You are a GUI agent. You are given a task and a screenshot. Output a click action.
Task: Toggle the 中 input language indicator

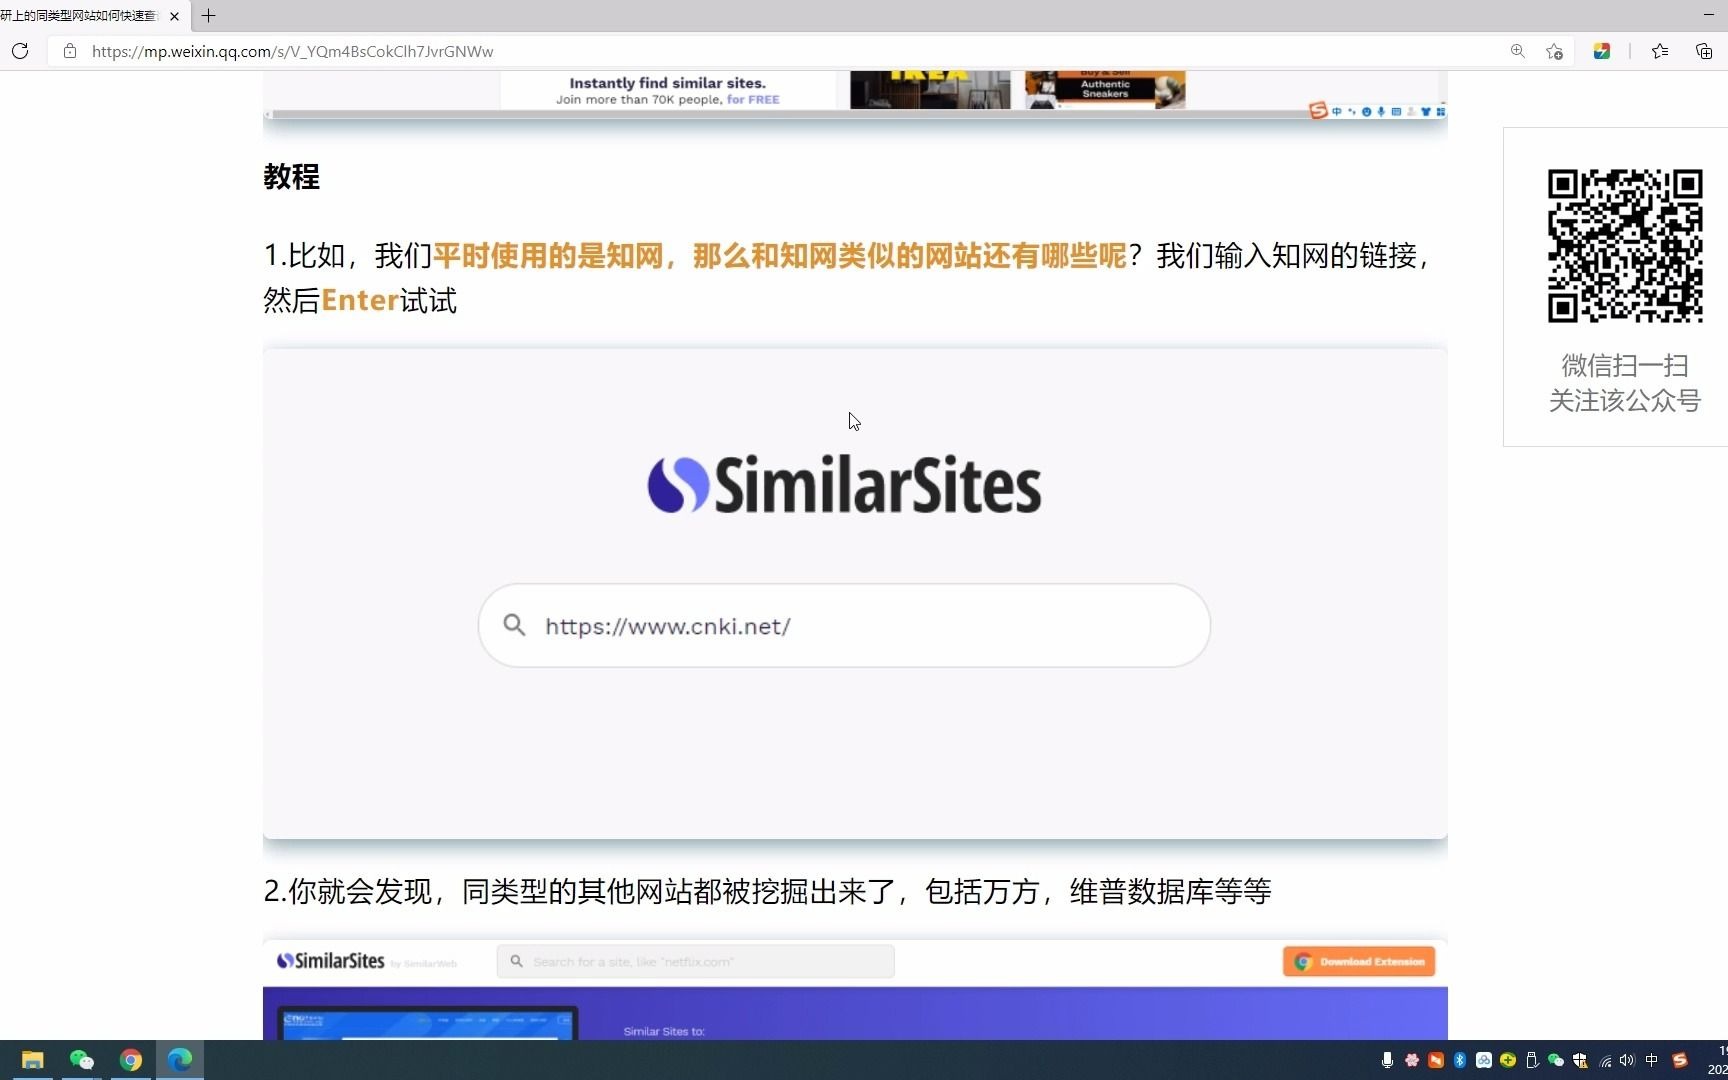coord(1652,1060)
